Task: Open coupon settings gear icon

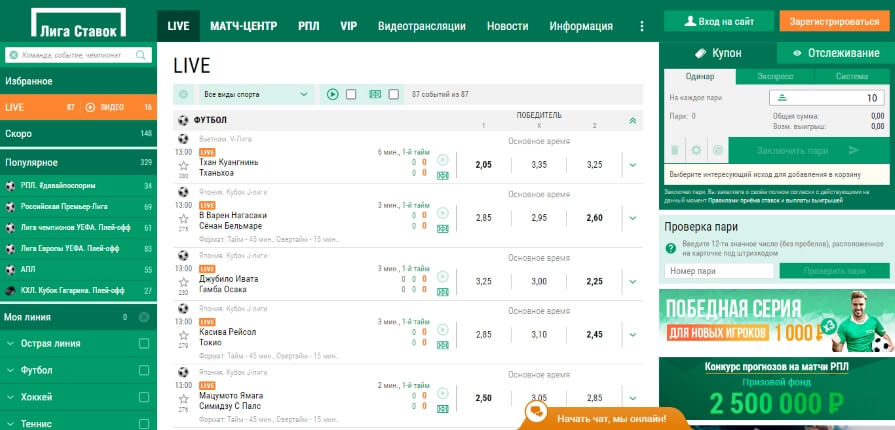Action: coord(696,150)
